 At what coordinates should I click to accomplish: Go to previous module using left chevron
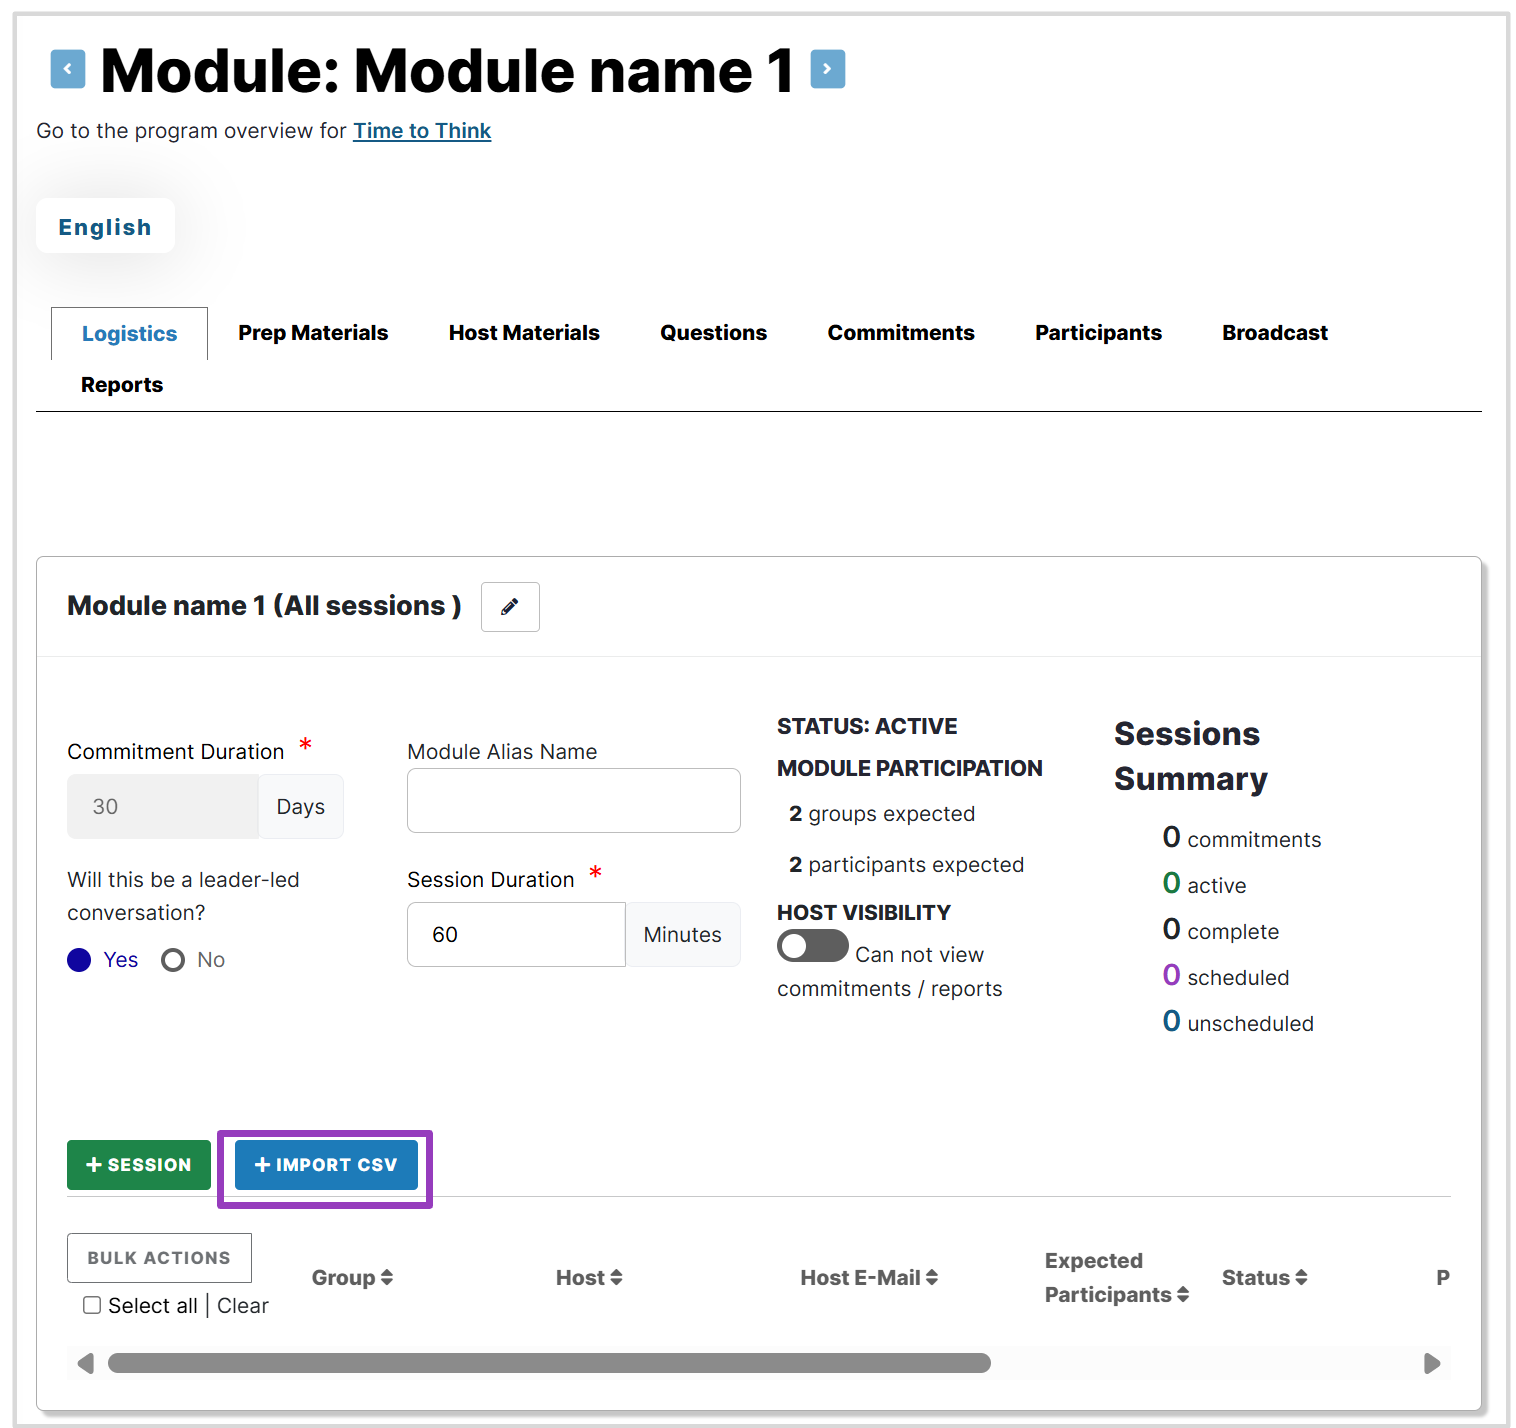pyautogui.click(x=68, y=69)
